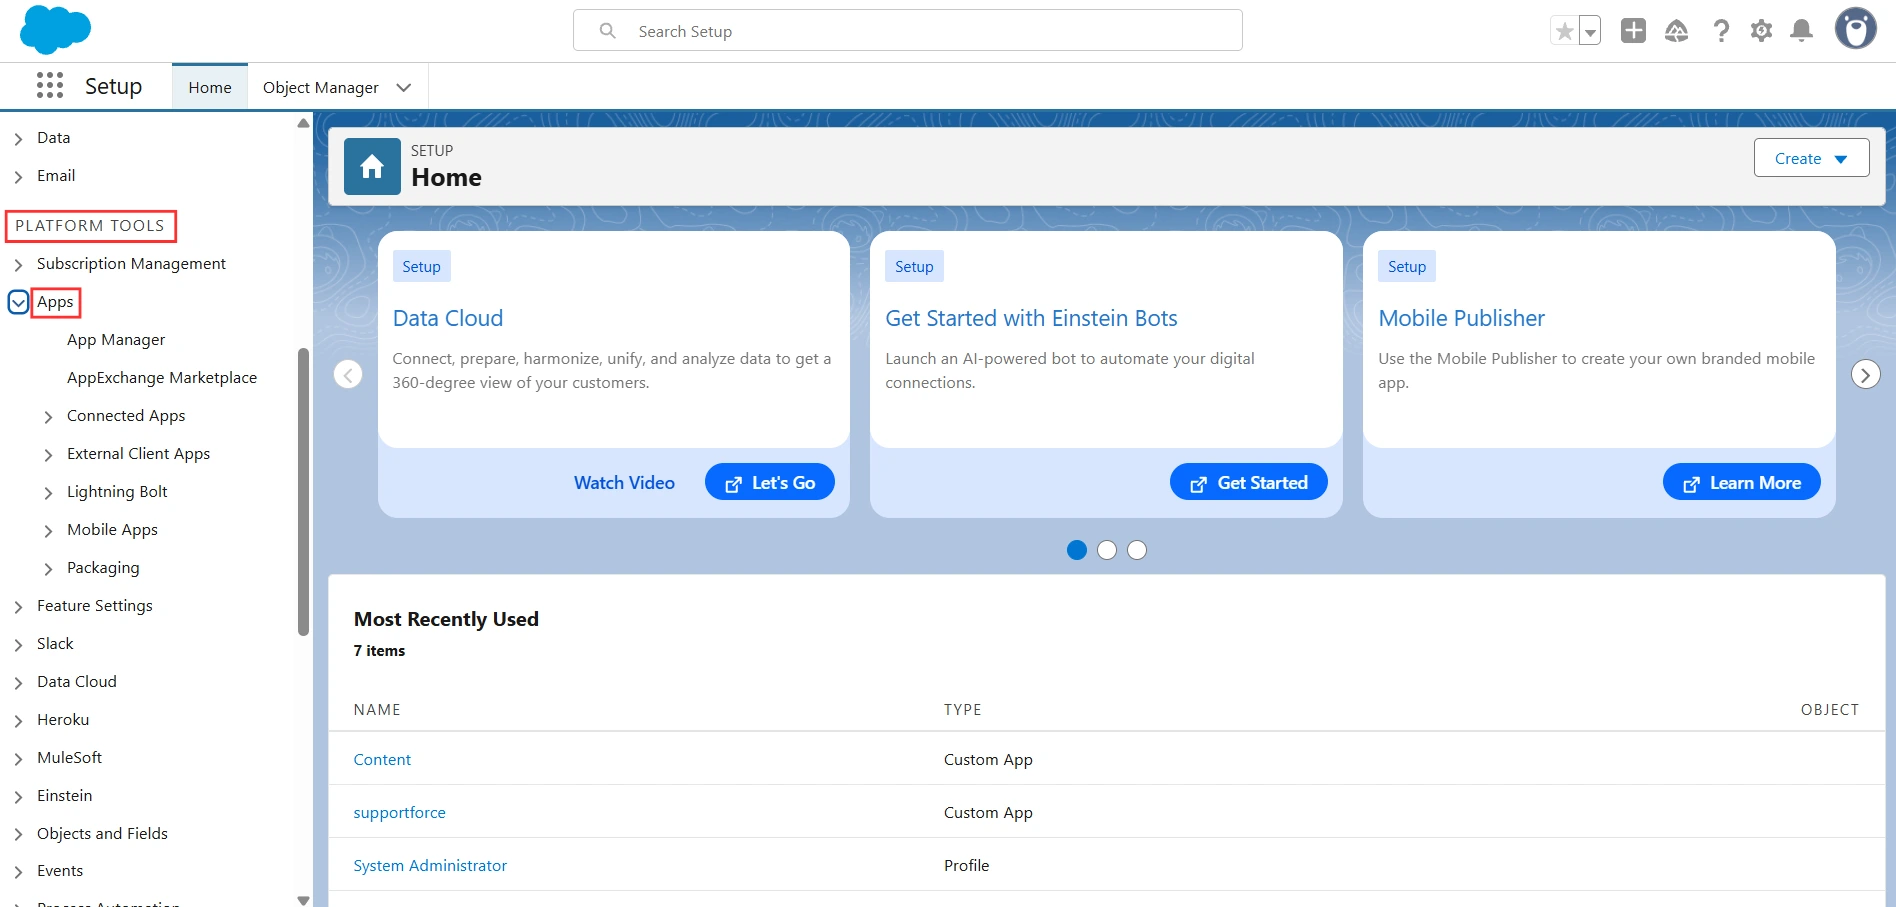This screenshot has width=1896, height=907.
Task: Click the Setup tag on Mobile Publisher card
Action: [x=1407, y=266]
